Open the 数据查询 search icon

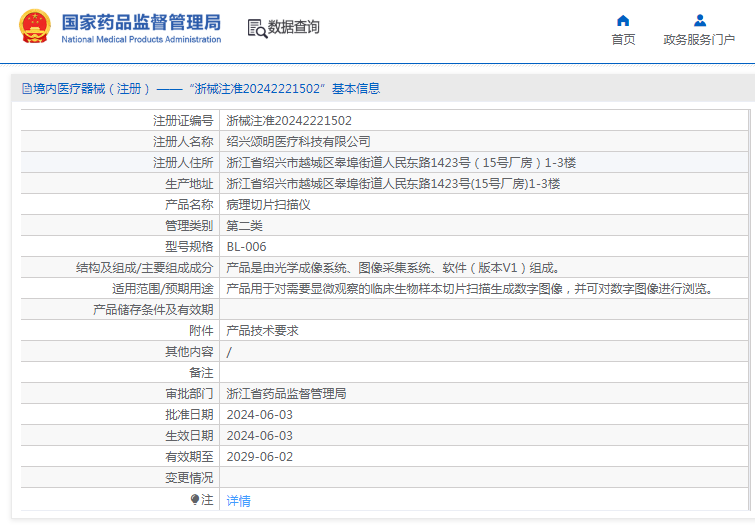pyautogui.click(x=257, y=28)
